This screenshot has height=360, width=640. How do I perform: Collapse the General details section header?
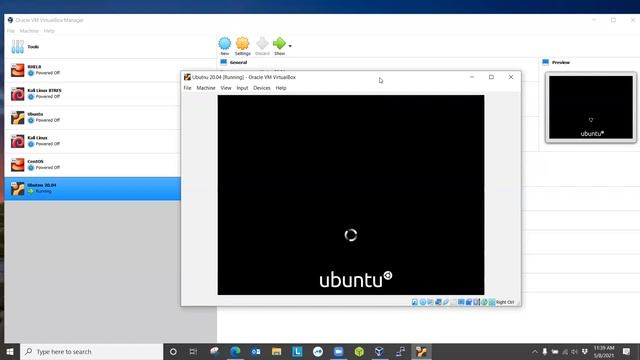click(238, 62)
